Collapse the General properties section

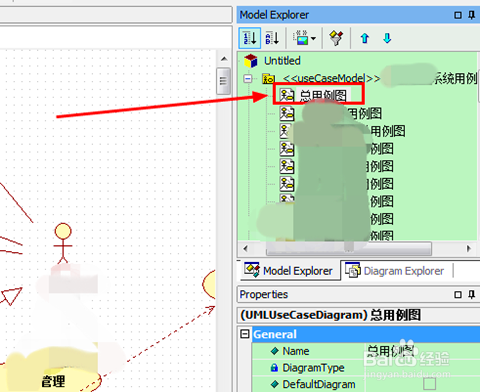click(x=245, y=334)
